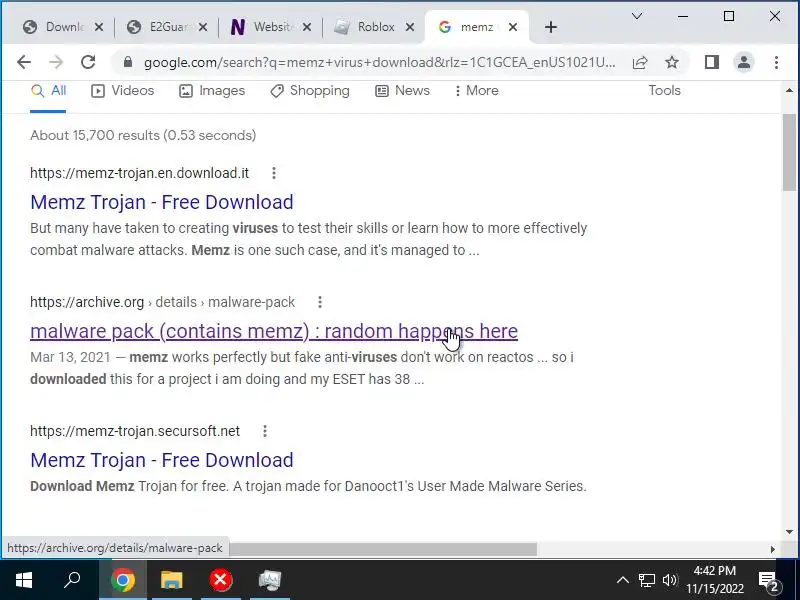
Task: Click the memz-trojan.securesoft.net URL text
Action: pyautogui.click(x=135, y=431)
